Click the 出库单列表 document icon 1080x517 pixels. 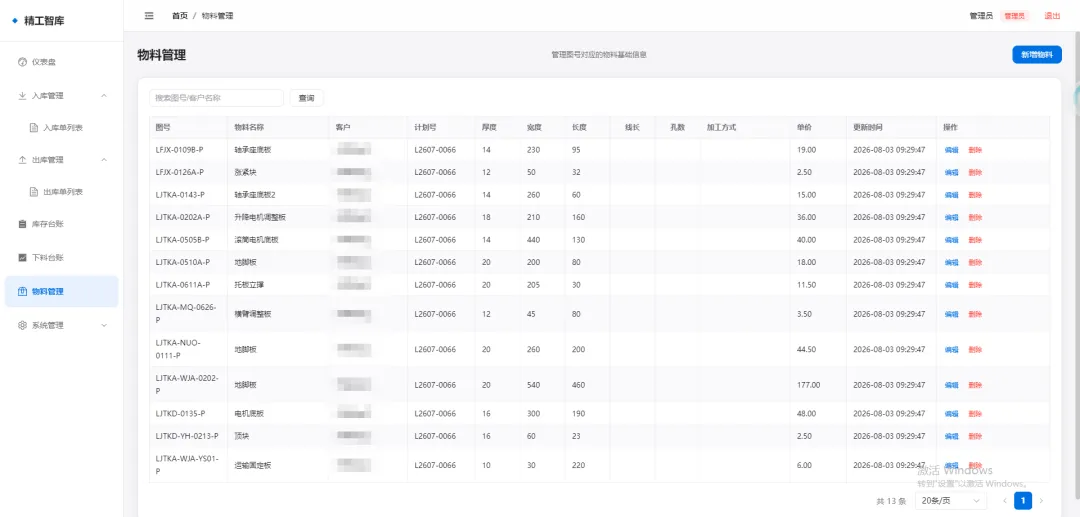tap(34, 192)
